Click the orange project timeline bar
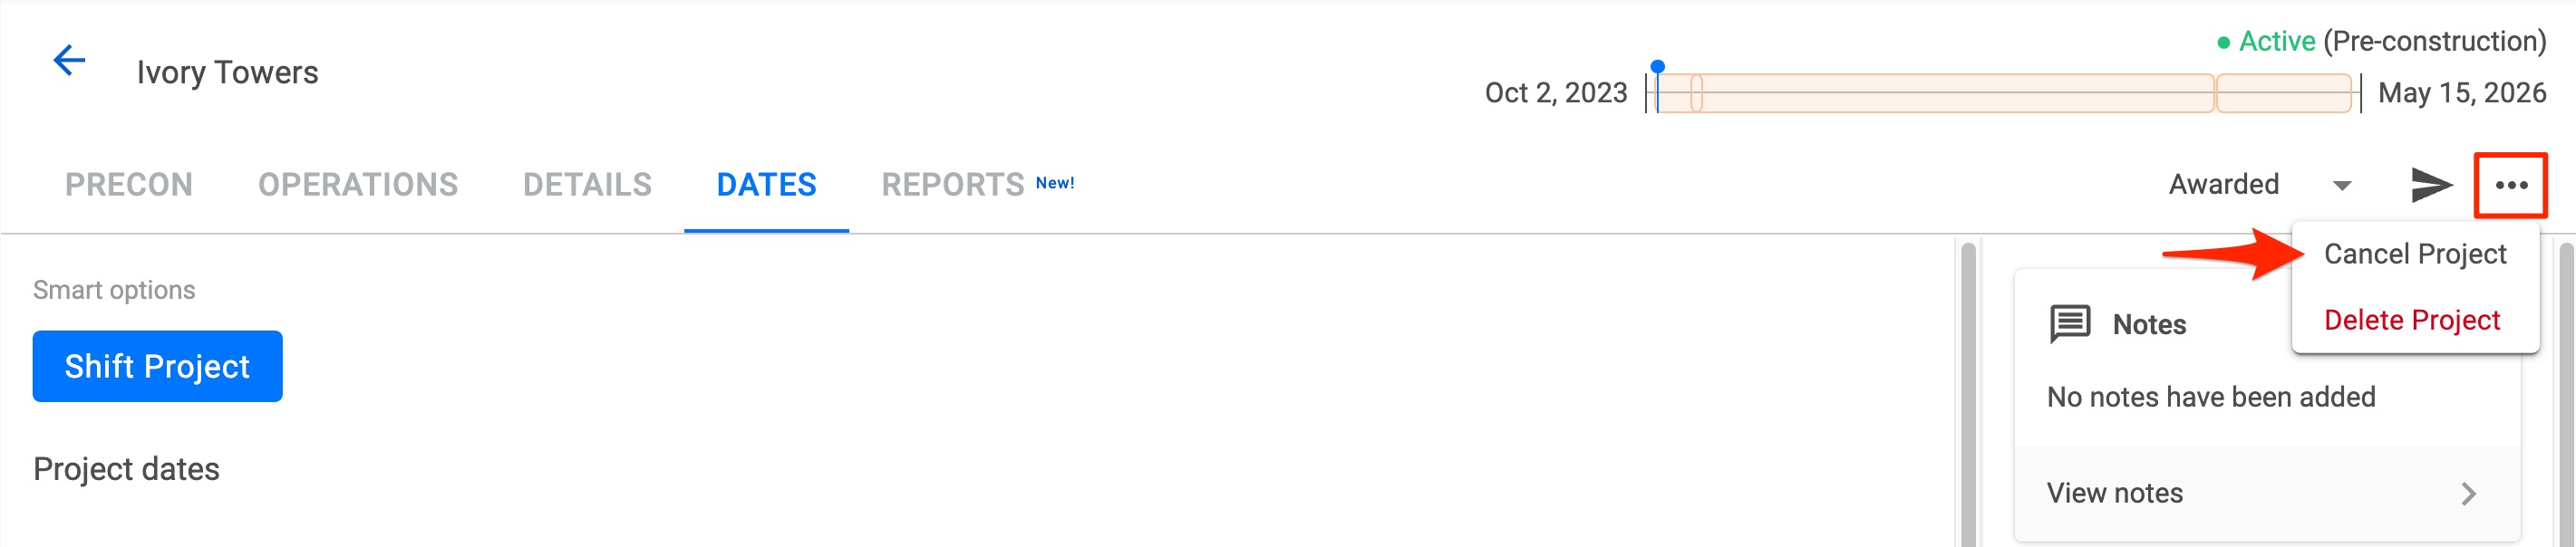Image resolution: width=2576 pixels, height=547 pixels. coord(2003,93)
